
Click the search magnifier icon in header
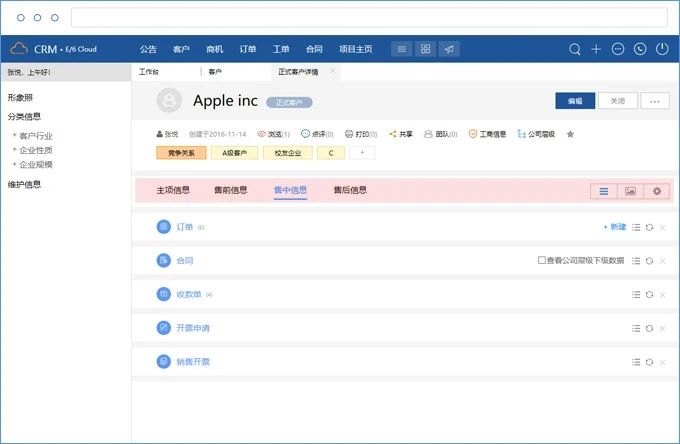coord(575,49)
